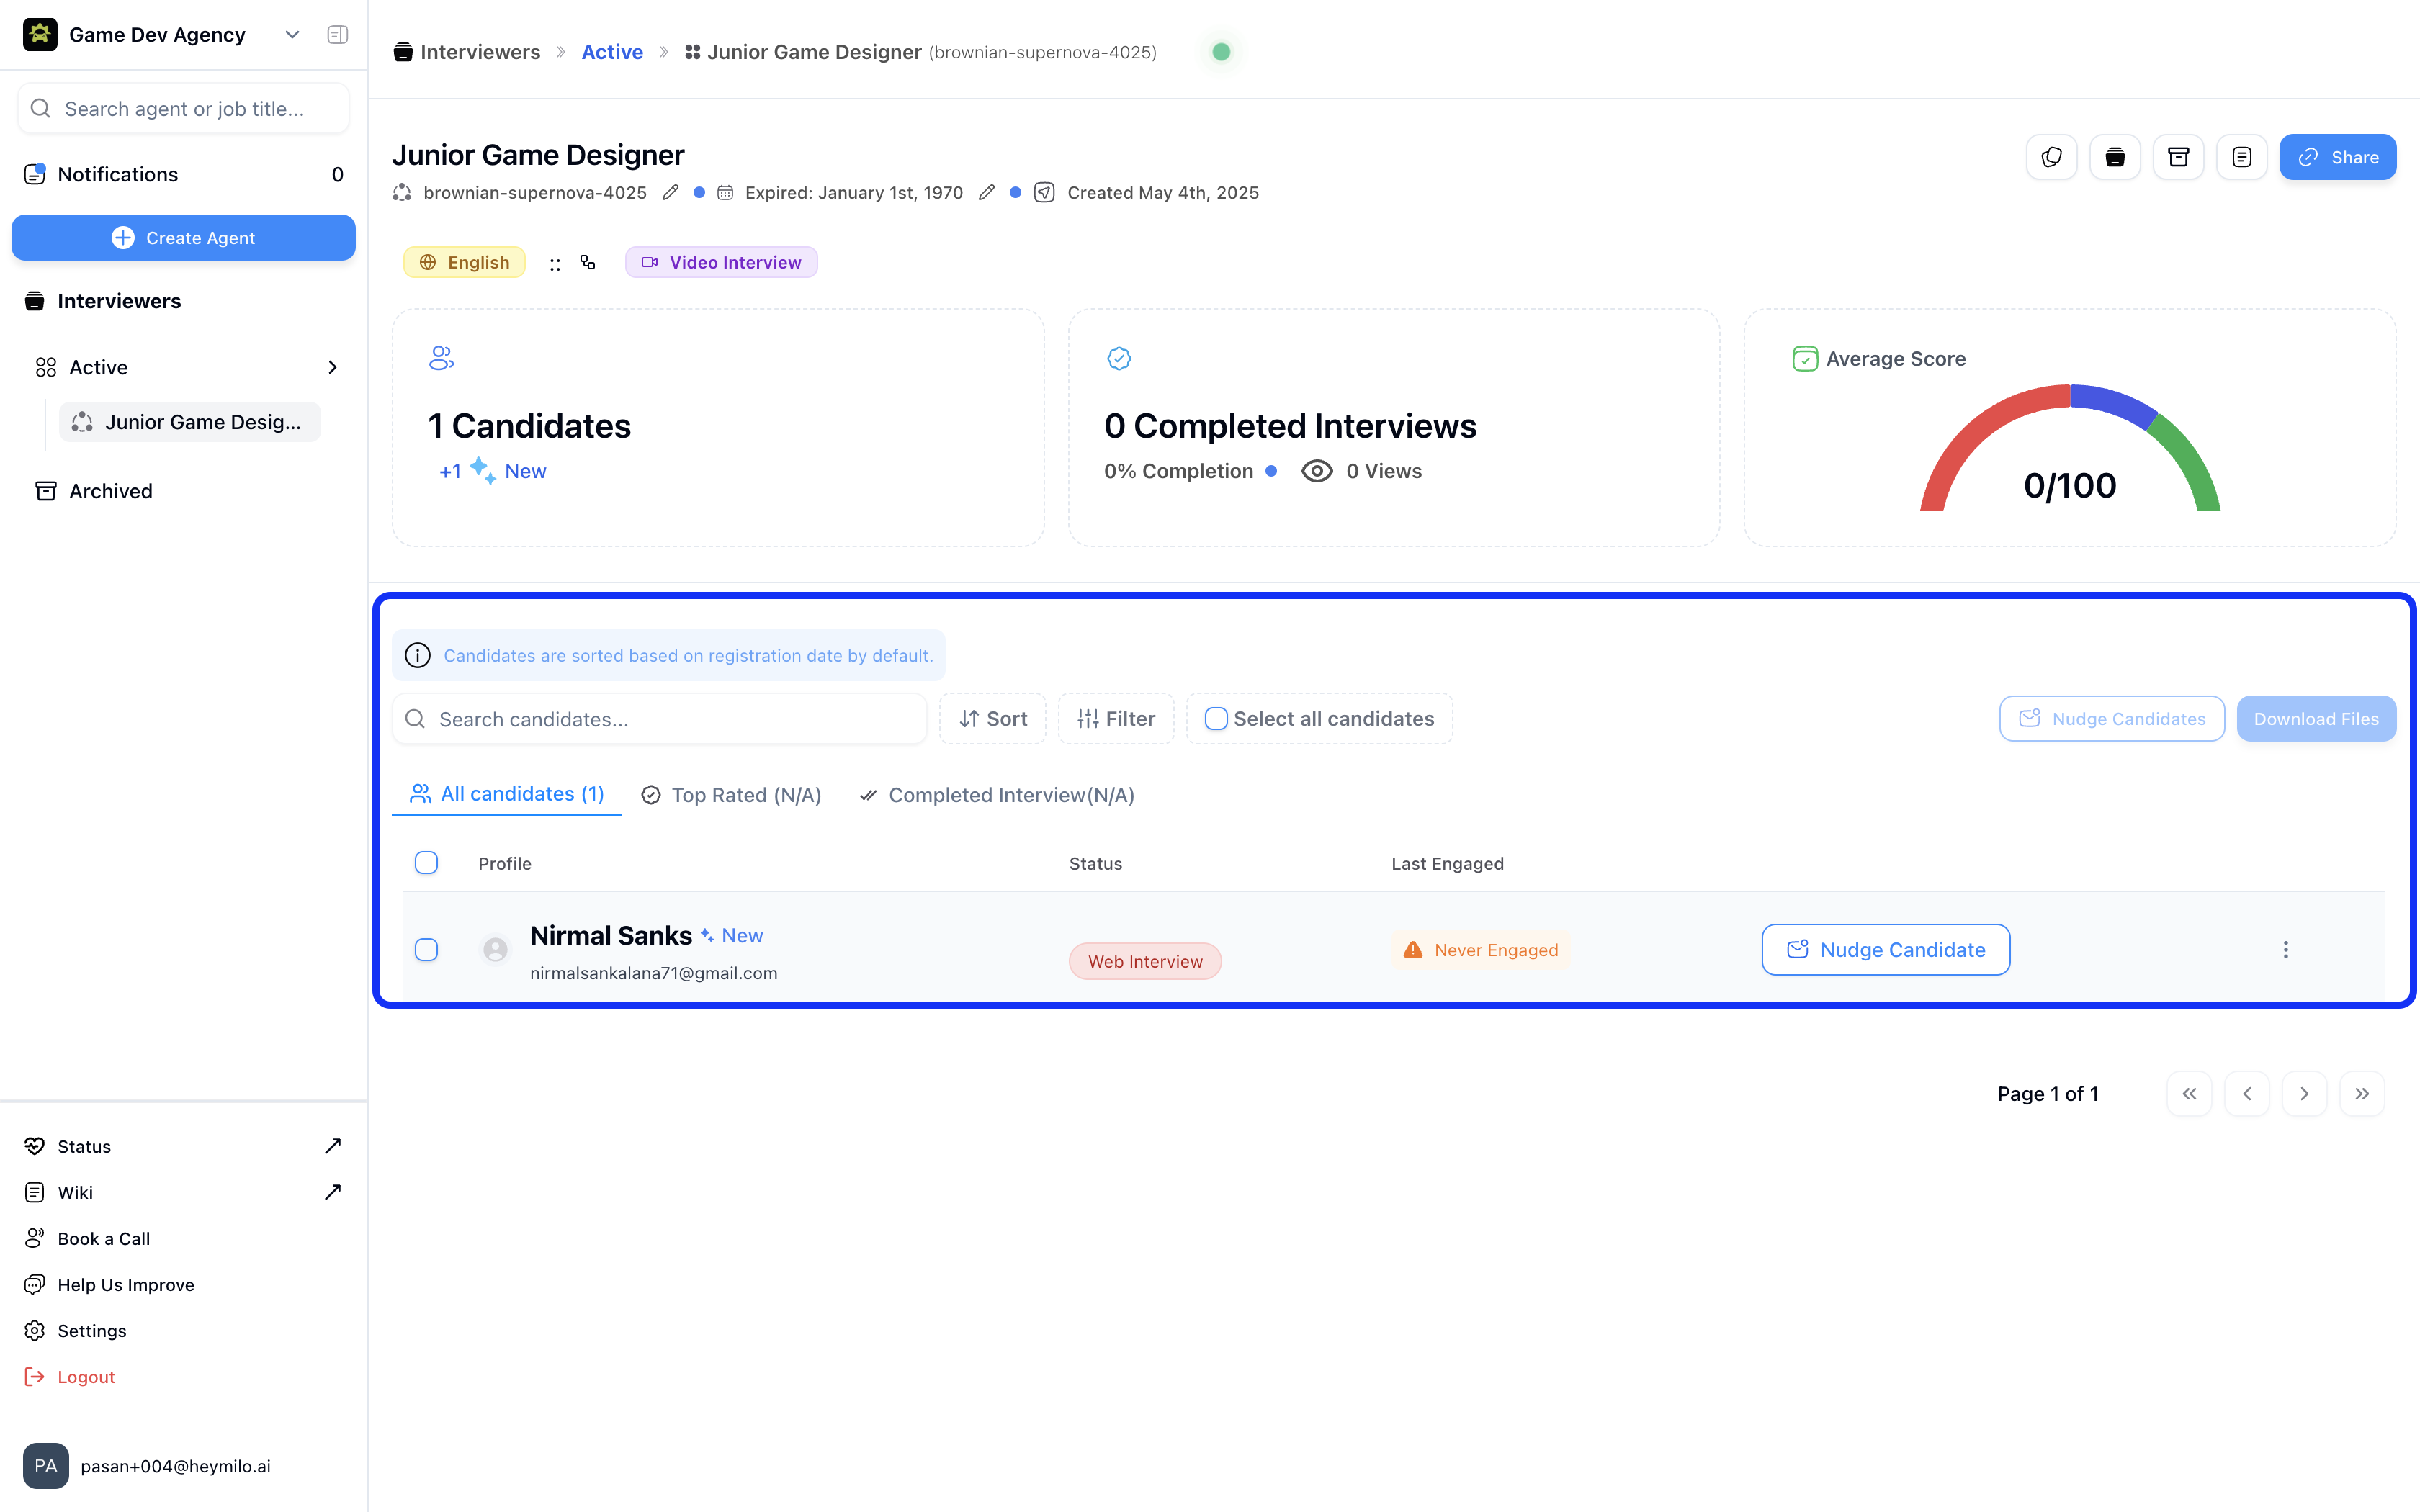Viewport: 2420px width, 1512px height.
Task: Click the document notes icon beside Share
Action: (2241, 157)
